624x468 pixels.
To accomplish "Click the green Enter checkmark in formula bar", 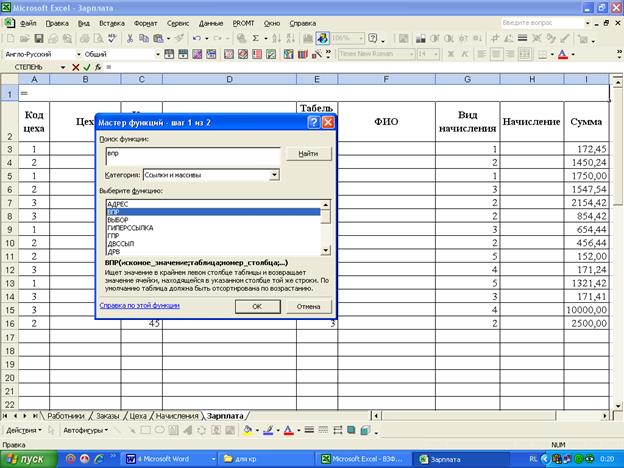I will point(85,67).
